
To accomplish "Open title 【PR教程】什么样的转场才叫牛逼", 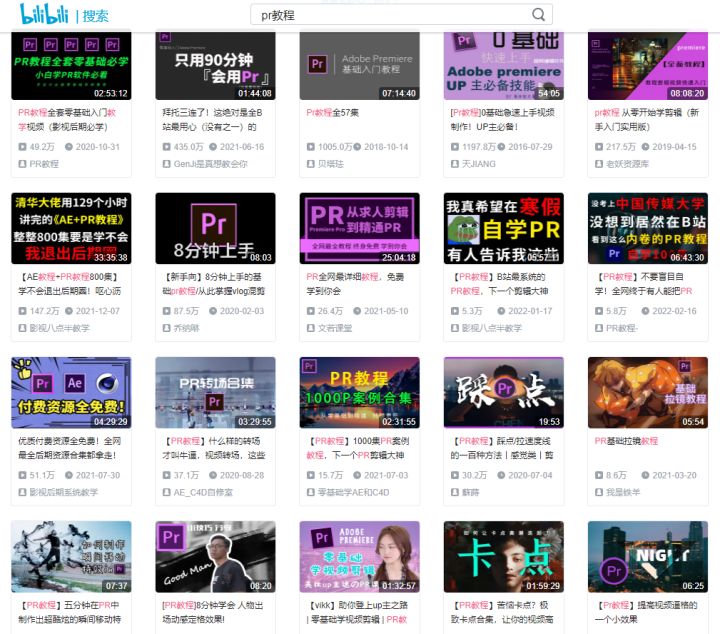I will pos(214,448).
